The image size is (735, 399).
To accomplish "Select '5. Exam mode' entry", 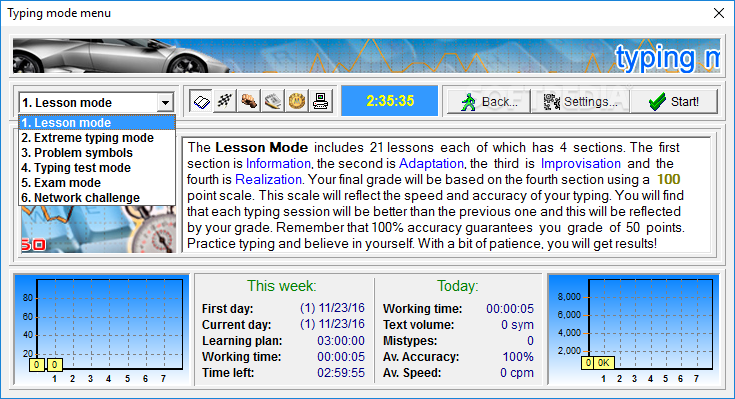I will tap(97, 183).
